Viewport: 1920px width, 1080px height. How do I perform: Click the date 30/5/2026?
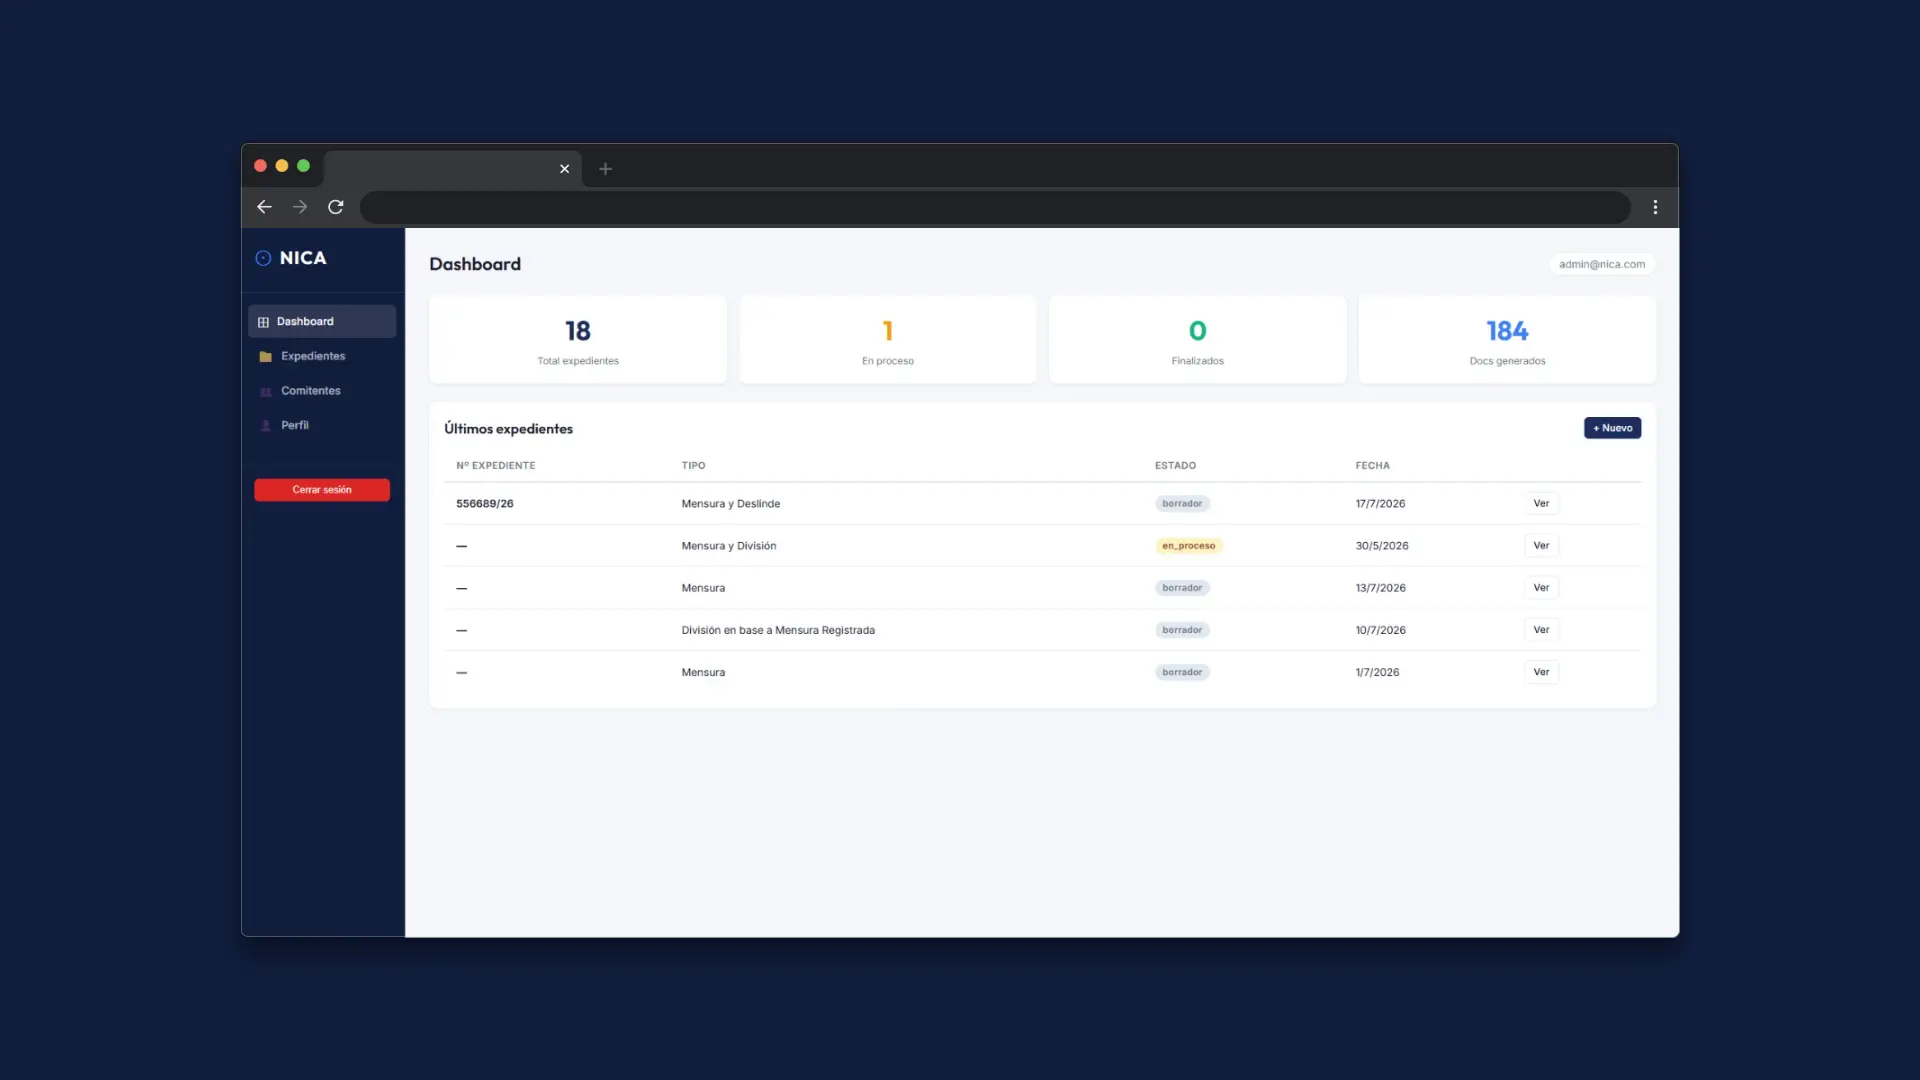pos(1382,546)
